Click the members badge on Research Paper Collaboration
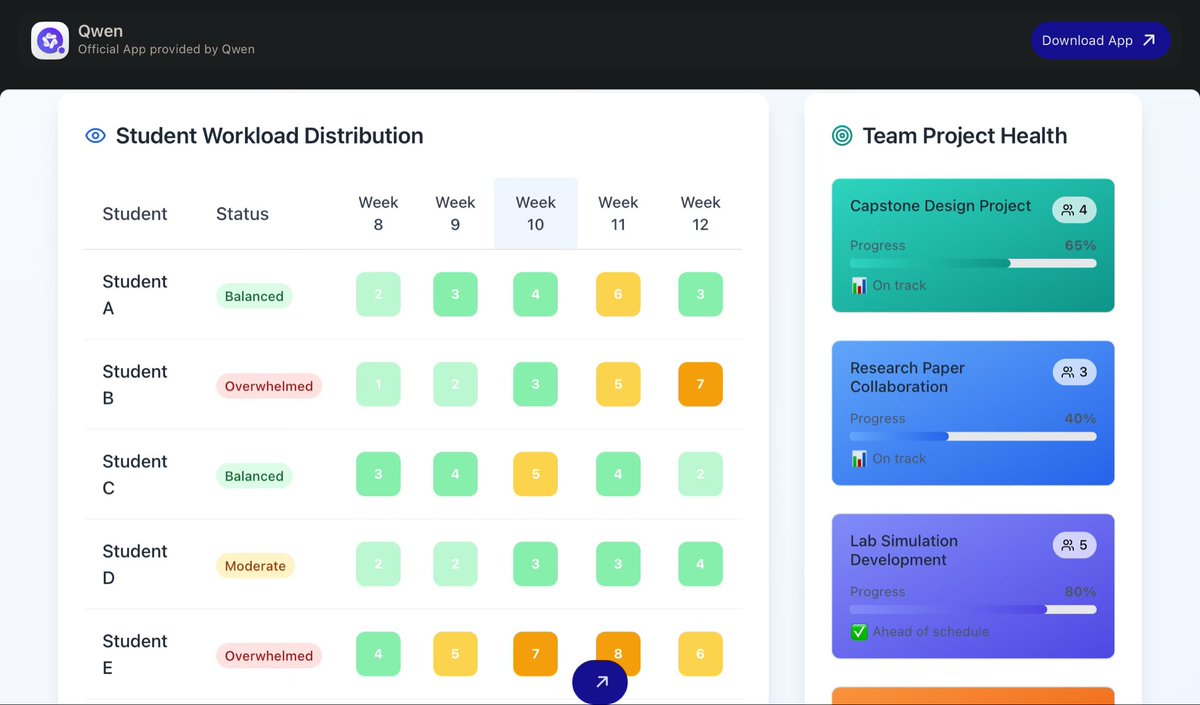1200x705 pixels. pos(1074,372)
